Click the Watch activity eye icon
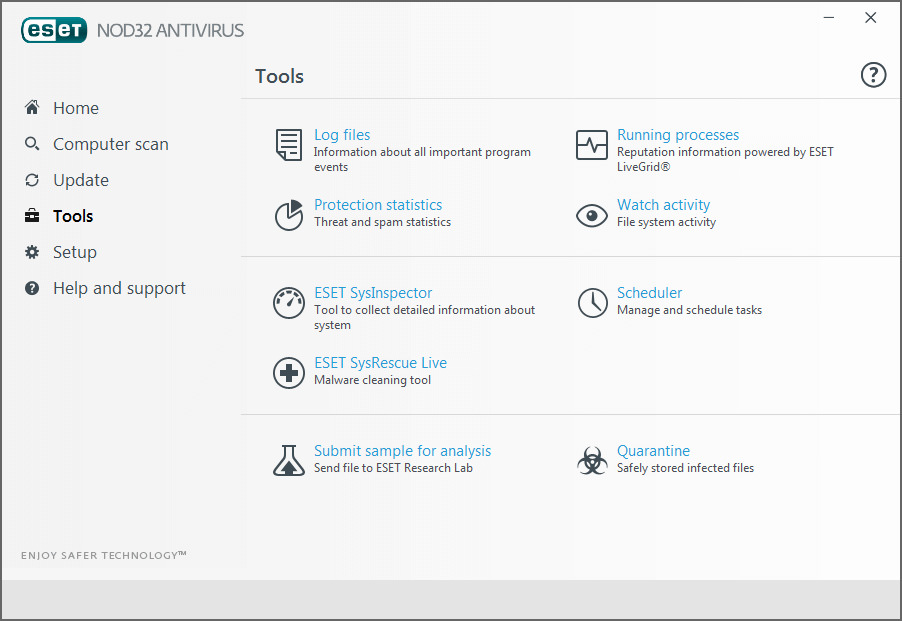 pyautogui.click(x=591, y=216)
